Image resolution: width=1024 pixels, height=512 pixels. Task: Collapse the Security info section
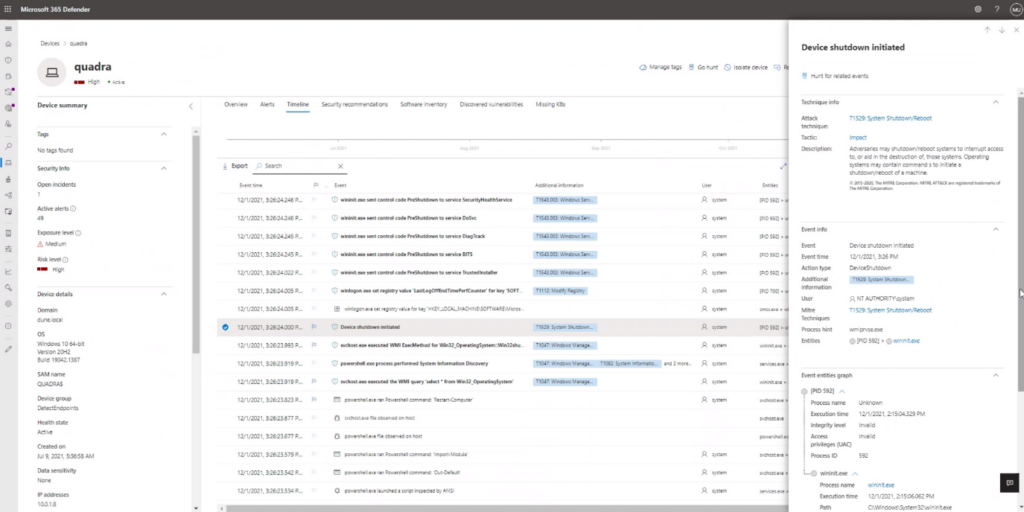coord(164,168)
